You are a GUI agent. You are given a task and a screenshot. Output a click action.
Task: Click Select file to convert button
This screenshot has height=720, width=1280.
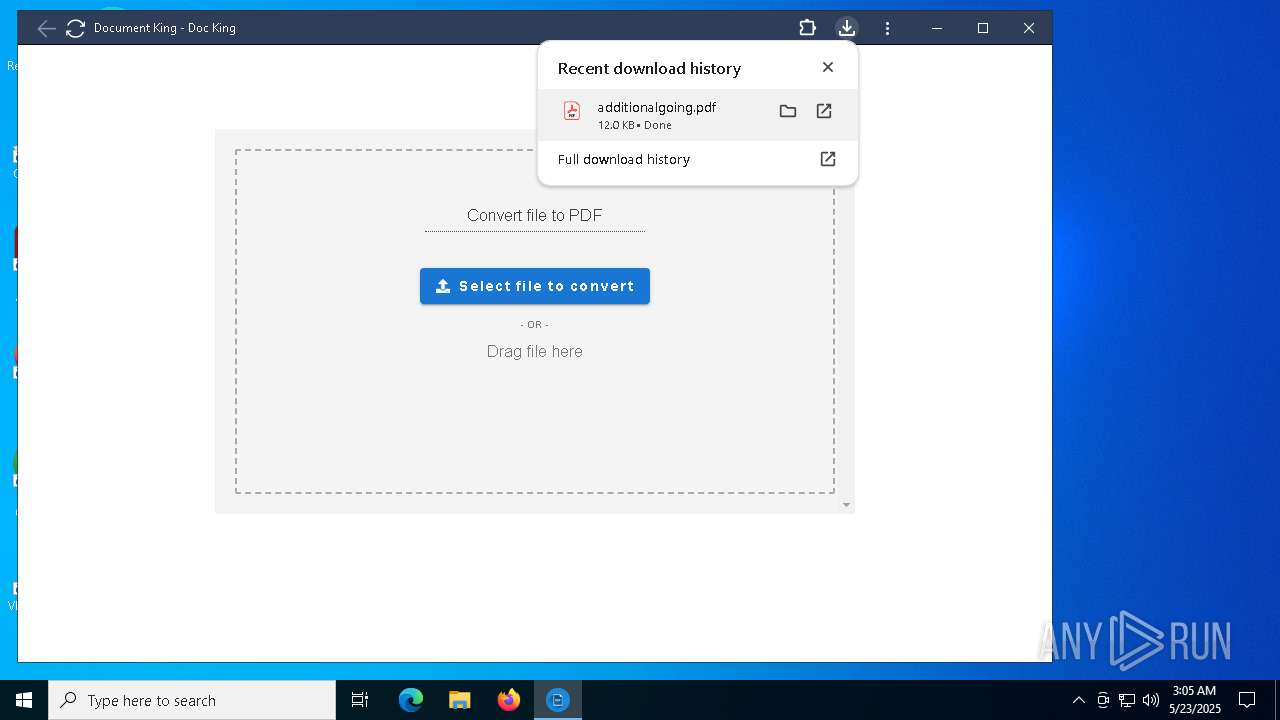(x=535, y=286)
